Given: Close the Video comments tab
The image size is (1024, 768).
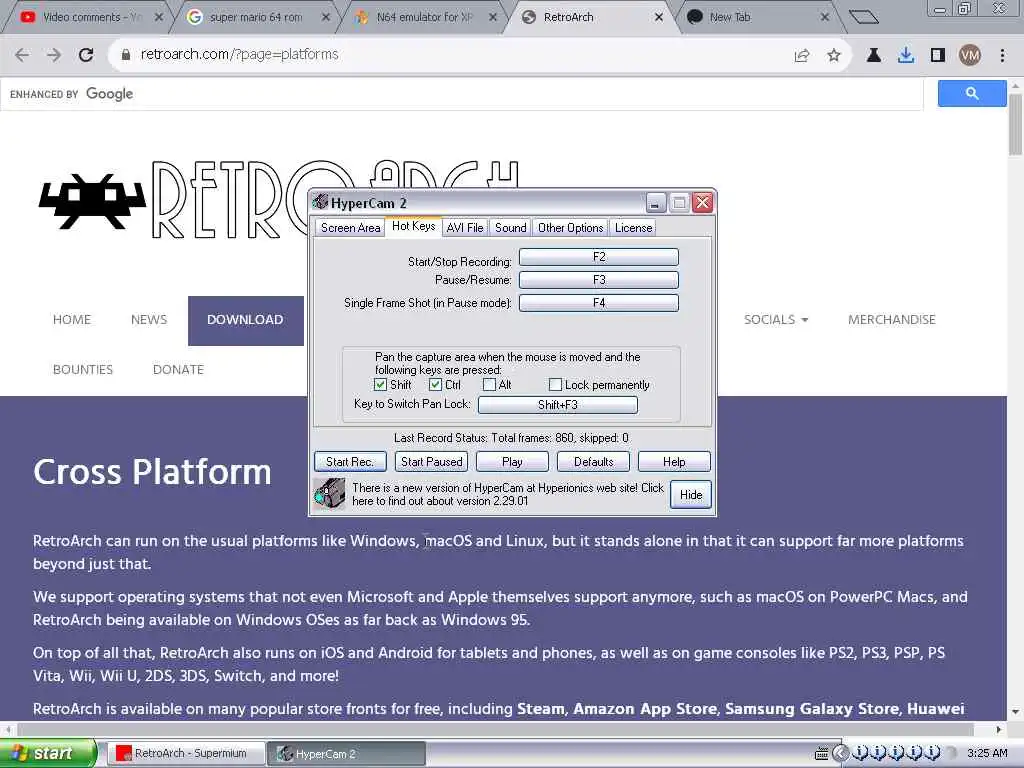Looking at the screenshot, I should pos(159,18).
